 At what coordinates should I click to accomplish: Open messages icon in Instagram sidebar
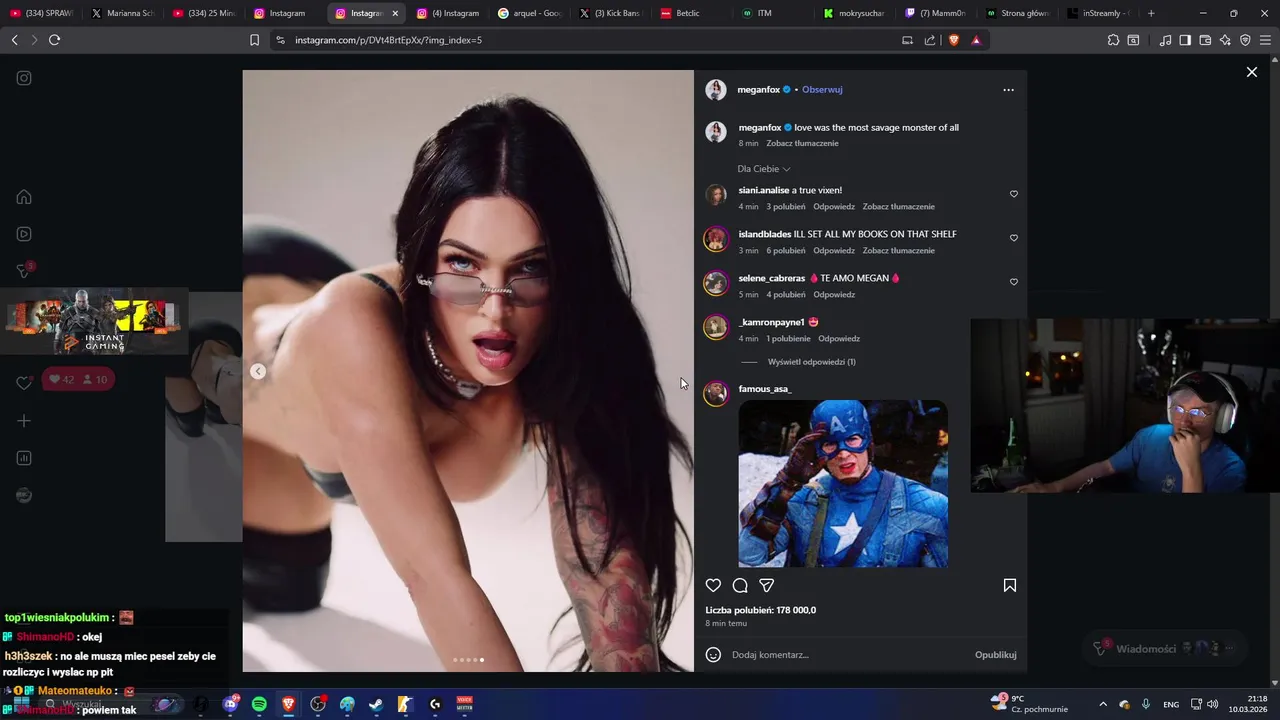click(x=24, y=271)
